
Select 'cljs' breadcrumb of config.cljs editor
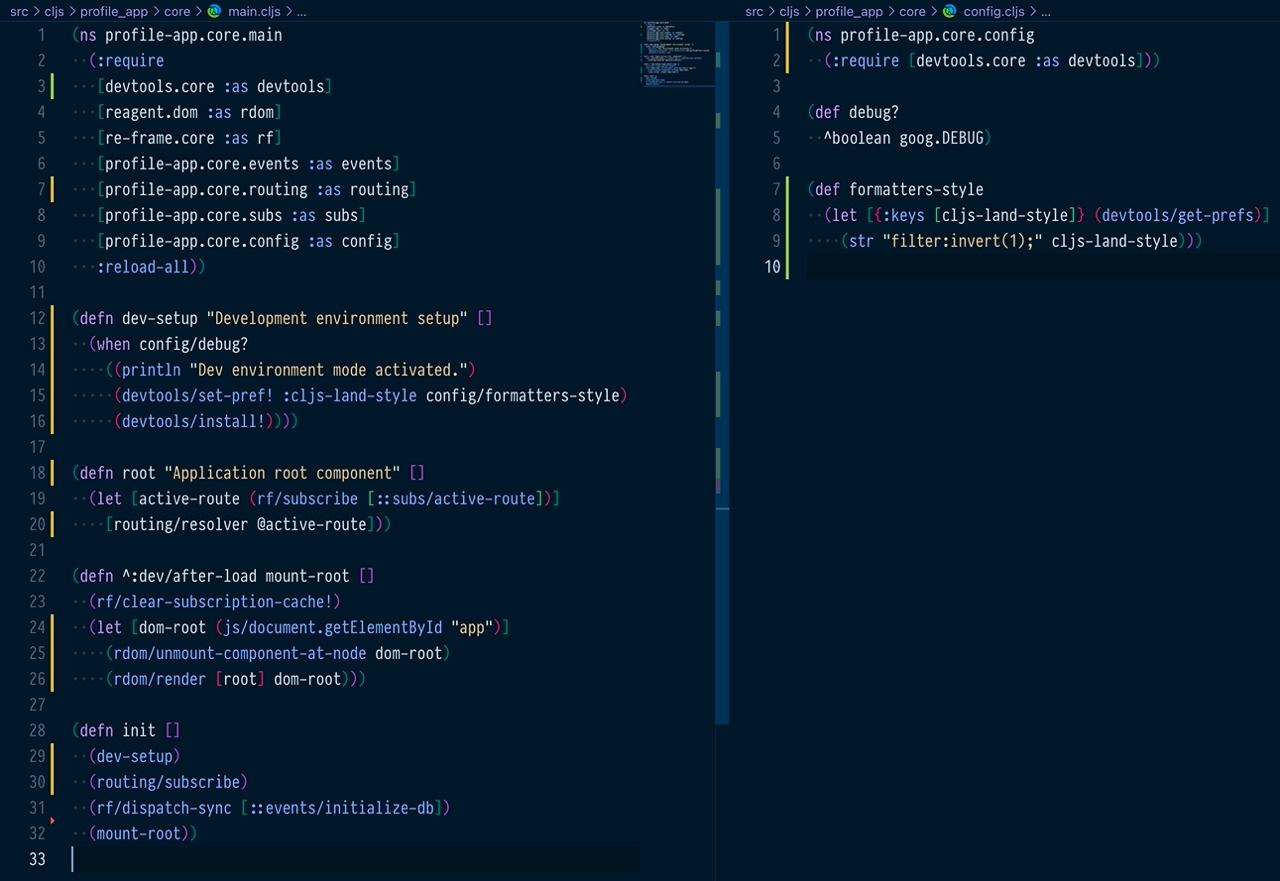click(790, 12)
